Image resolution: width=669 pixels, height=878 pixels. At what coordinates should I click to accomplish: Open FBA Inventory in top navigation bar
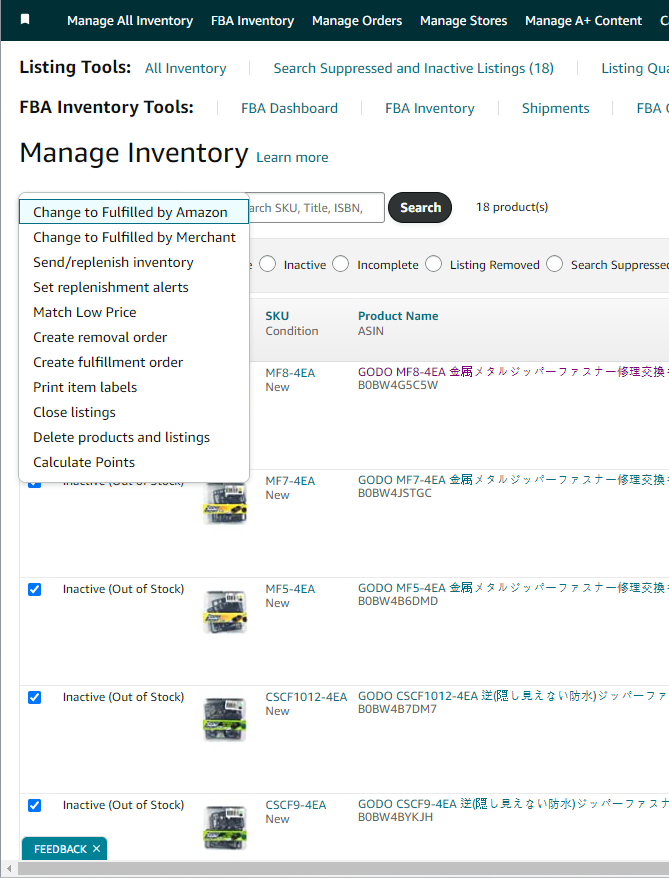[252, 21]
